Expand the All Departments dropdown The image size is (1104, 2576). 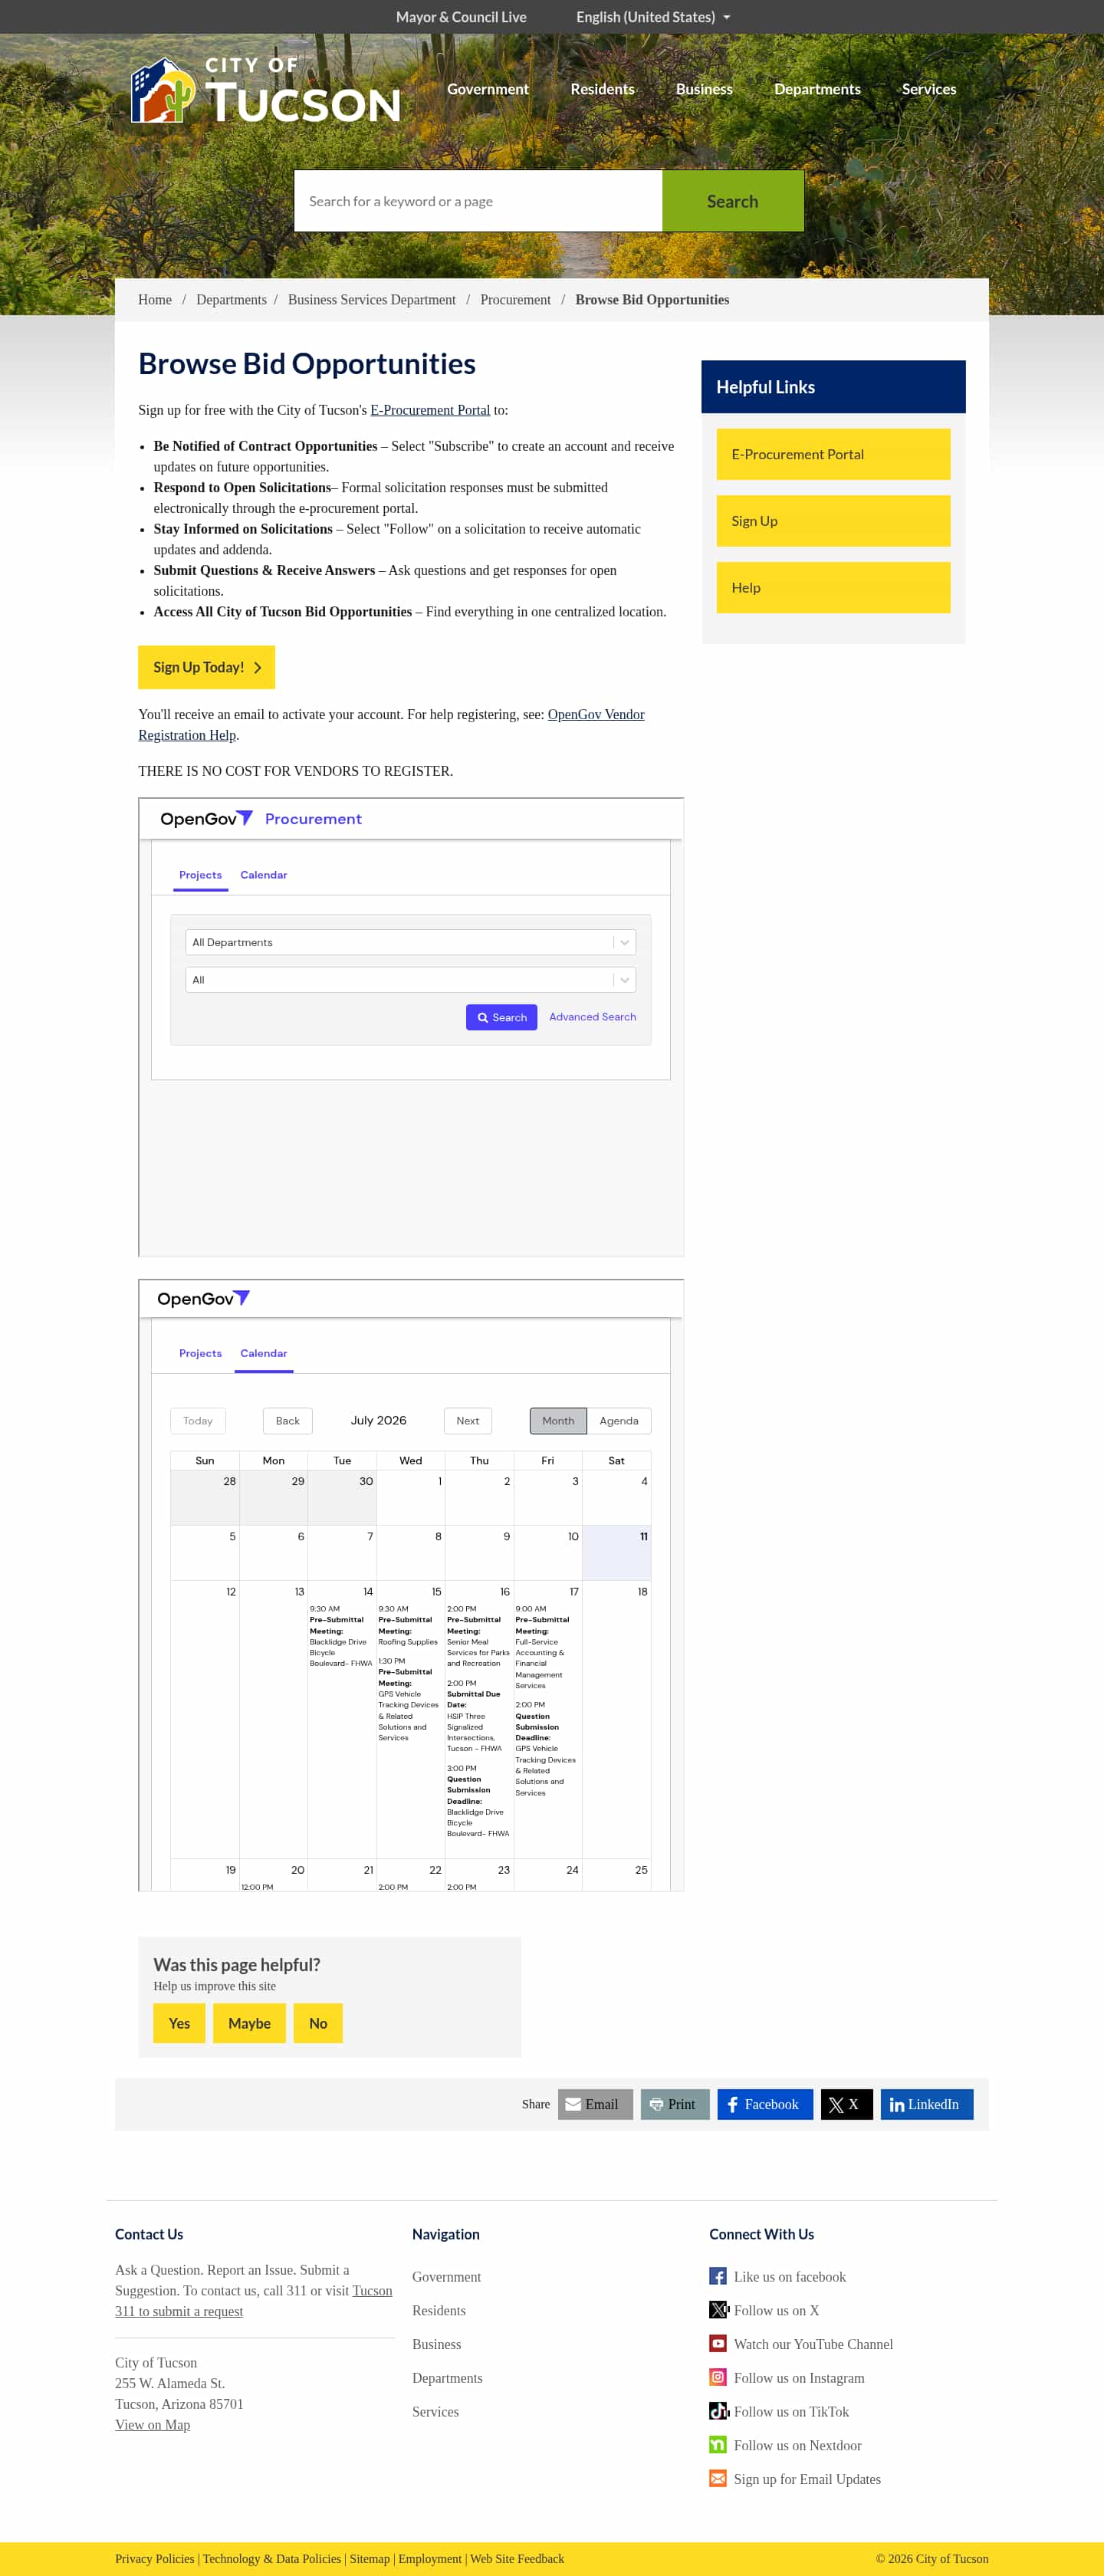click(410, 941)
